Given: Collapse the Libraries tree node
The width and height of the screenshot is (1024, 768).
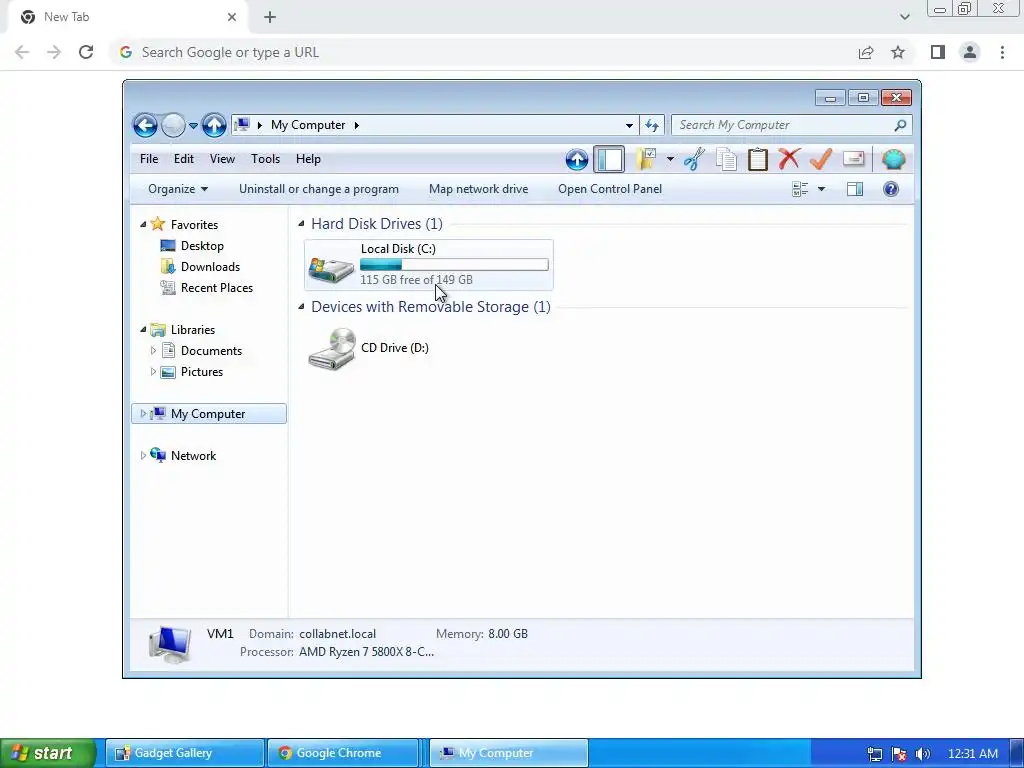Looking at the screenshot, I should click(x=143, y=330).
